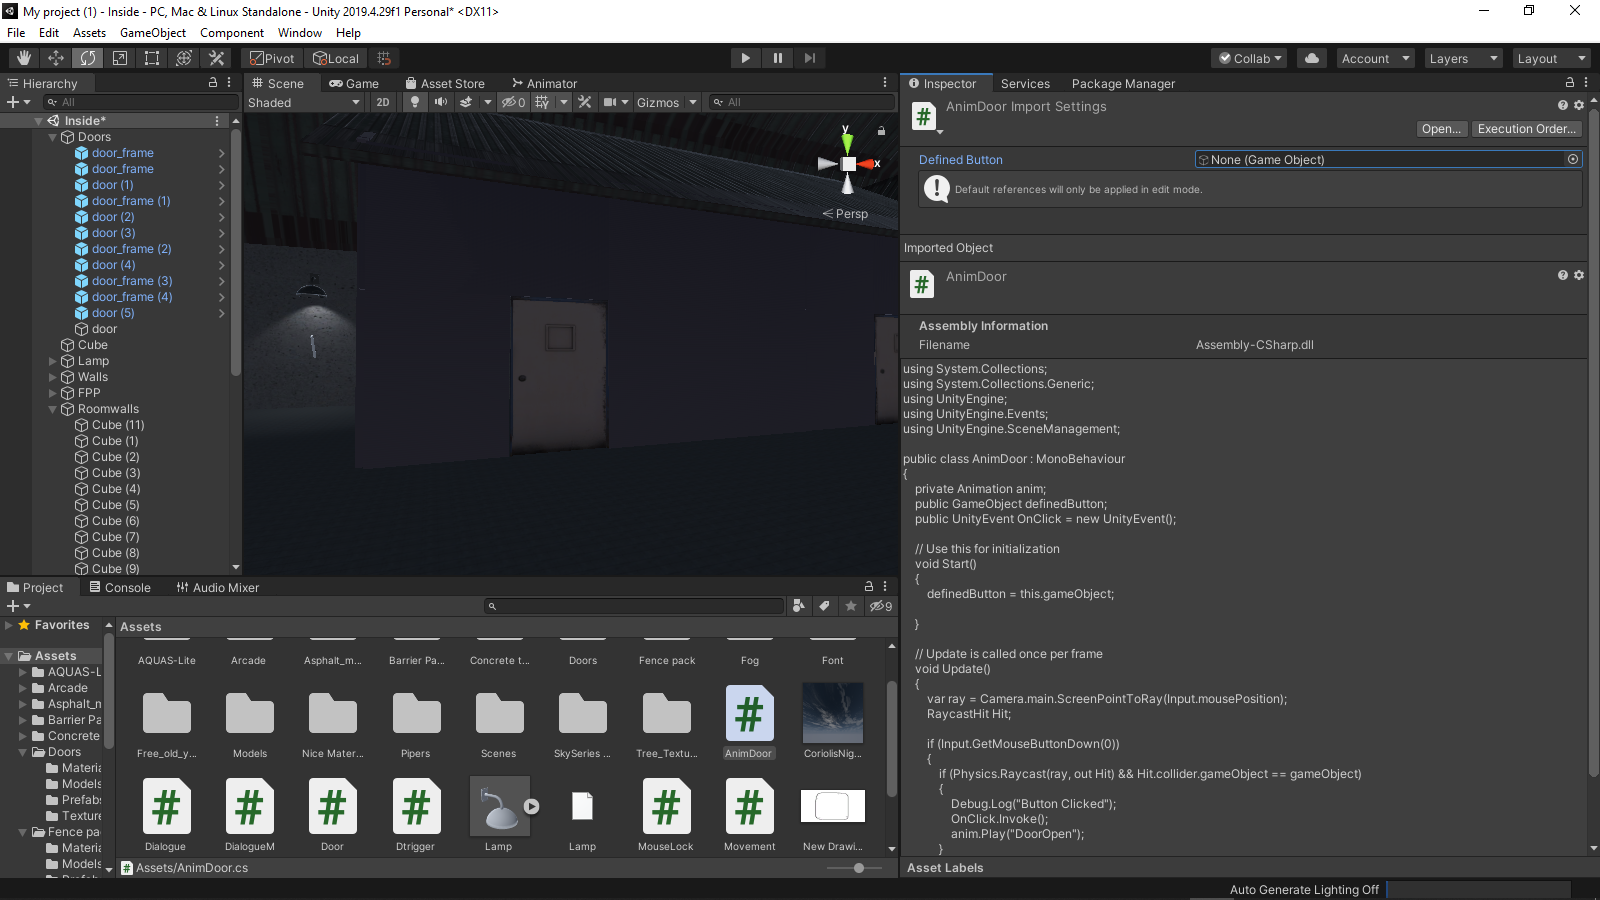Viewport: 1600px width, 900px height.
Task: Toggle grid snapping icon next to Local
Action: (384, 58)
